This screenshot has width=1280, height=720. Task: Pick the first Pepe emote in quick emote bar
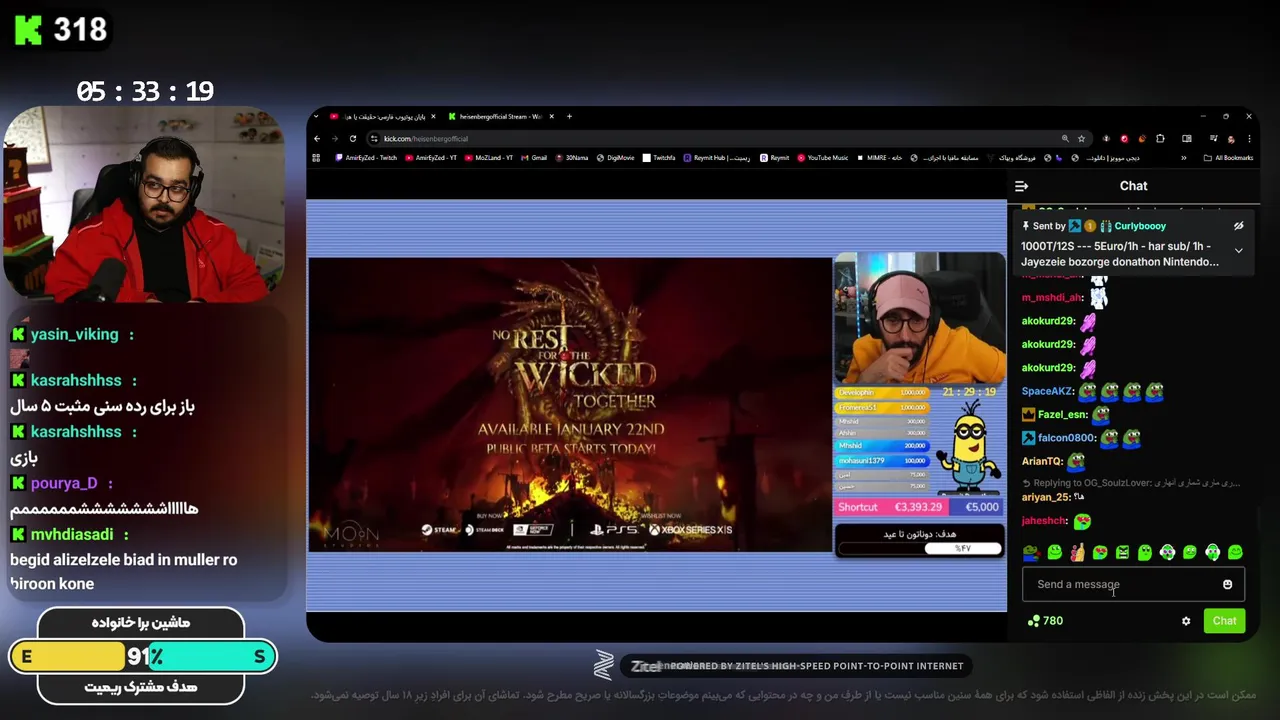pos(1031,552)
